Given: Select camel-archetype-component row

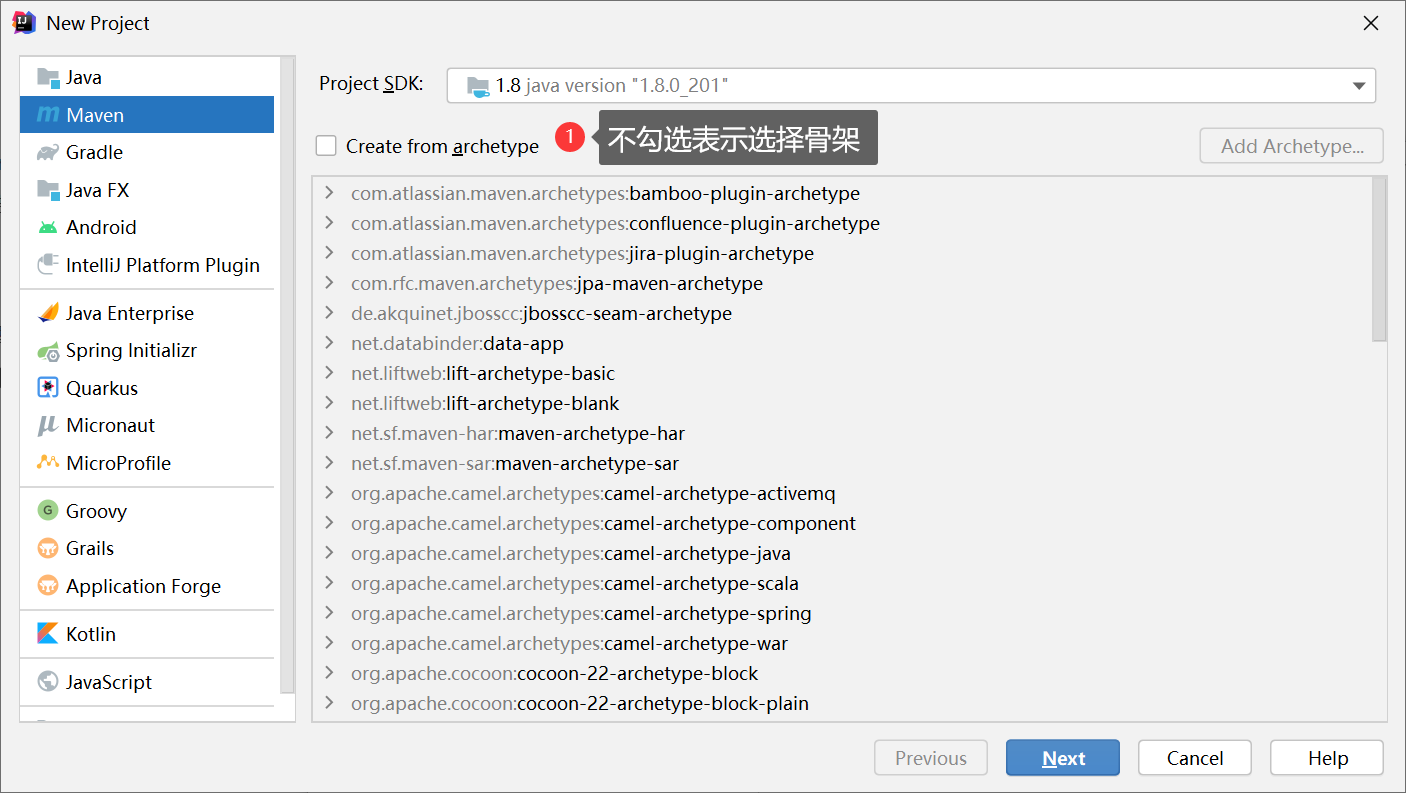Looking at the screenshot, I should point(842,523).
